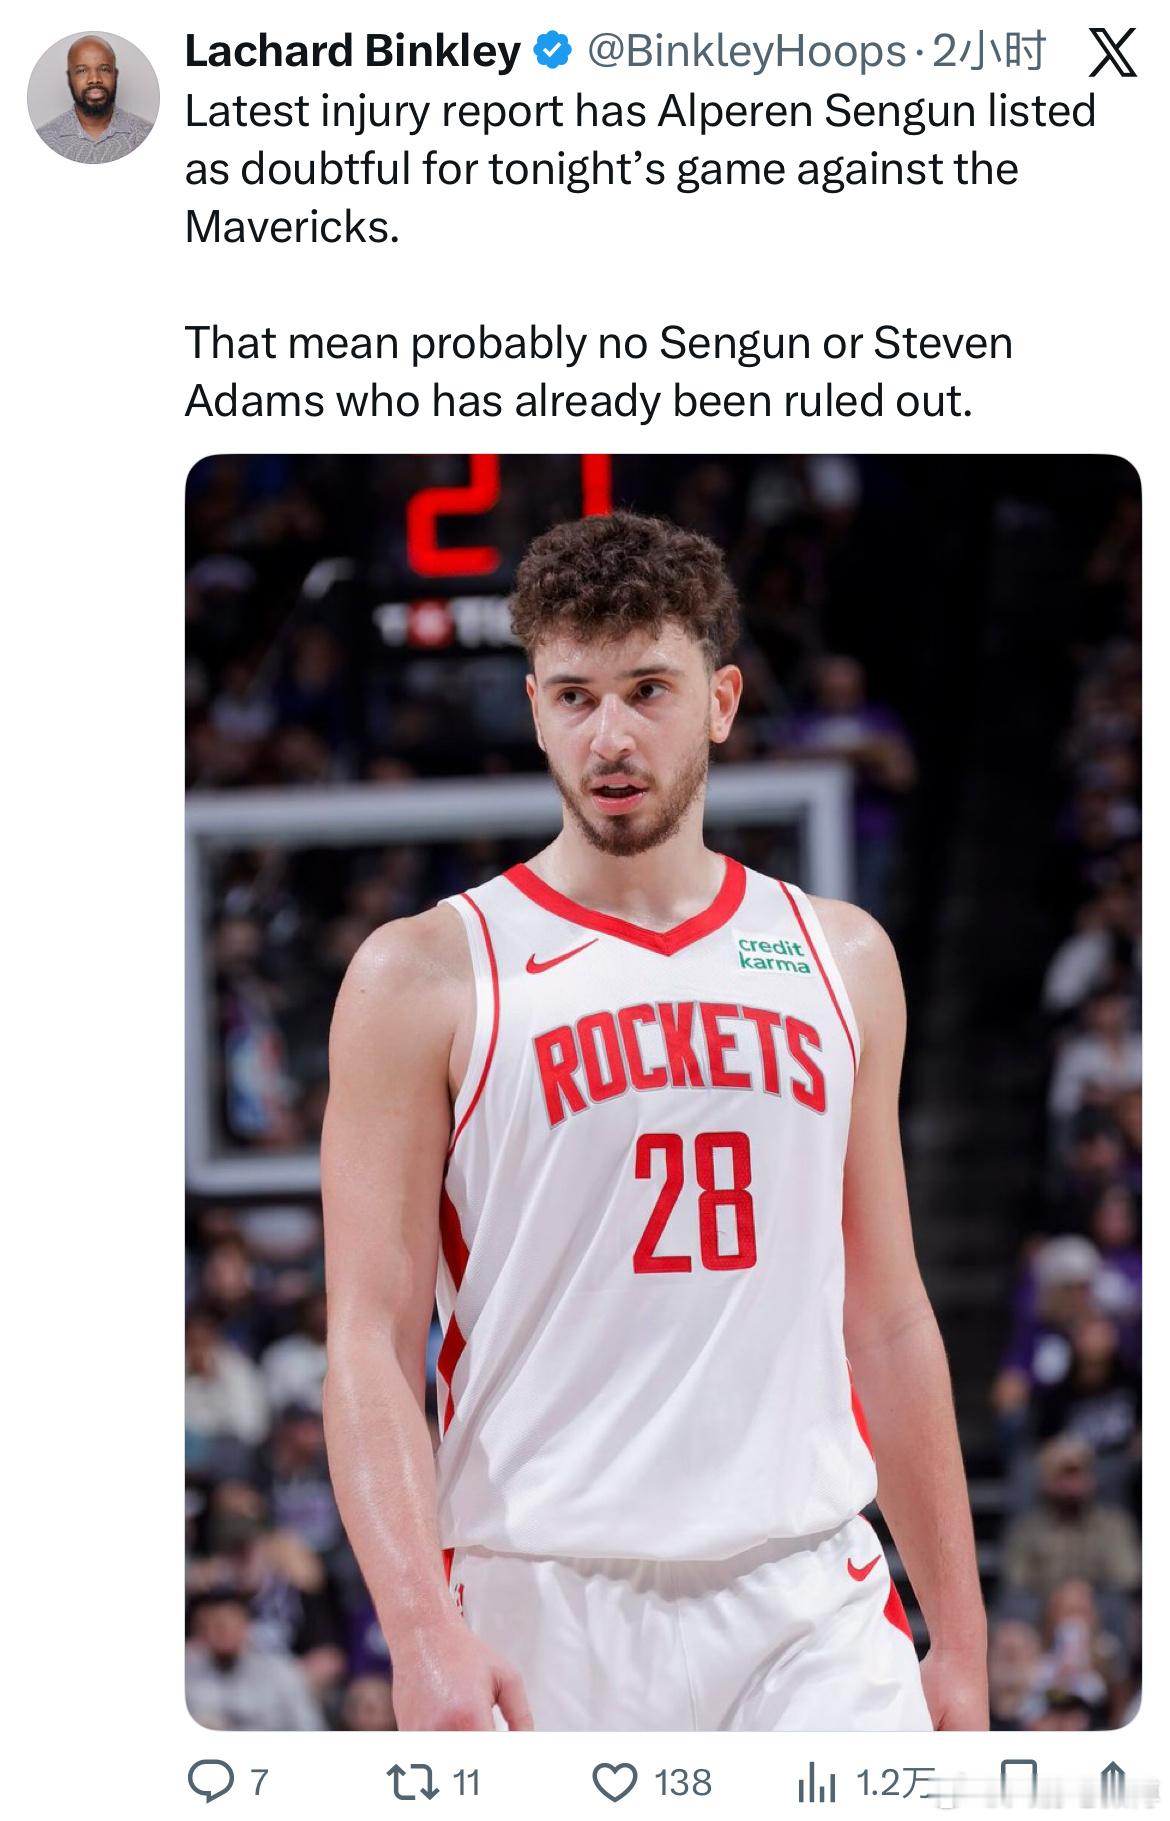The height and width of the screenshot is (1821, 1170).
Task: Open the view count bar chart icon
Action: coord(816,1783)
